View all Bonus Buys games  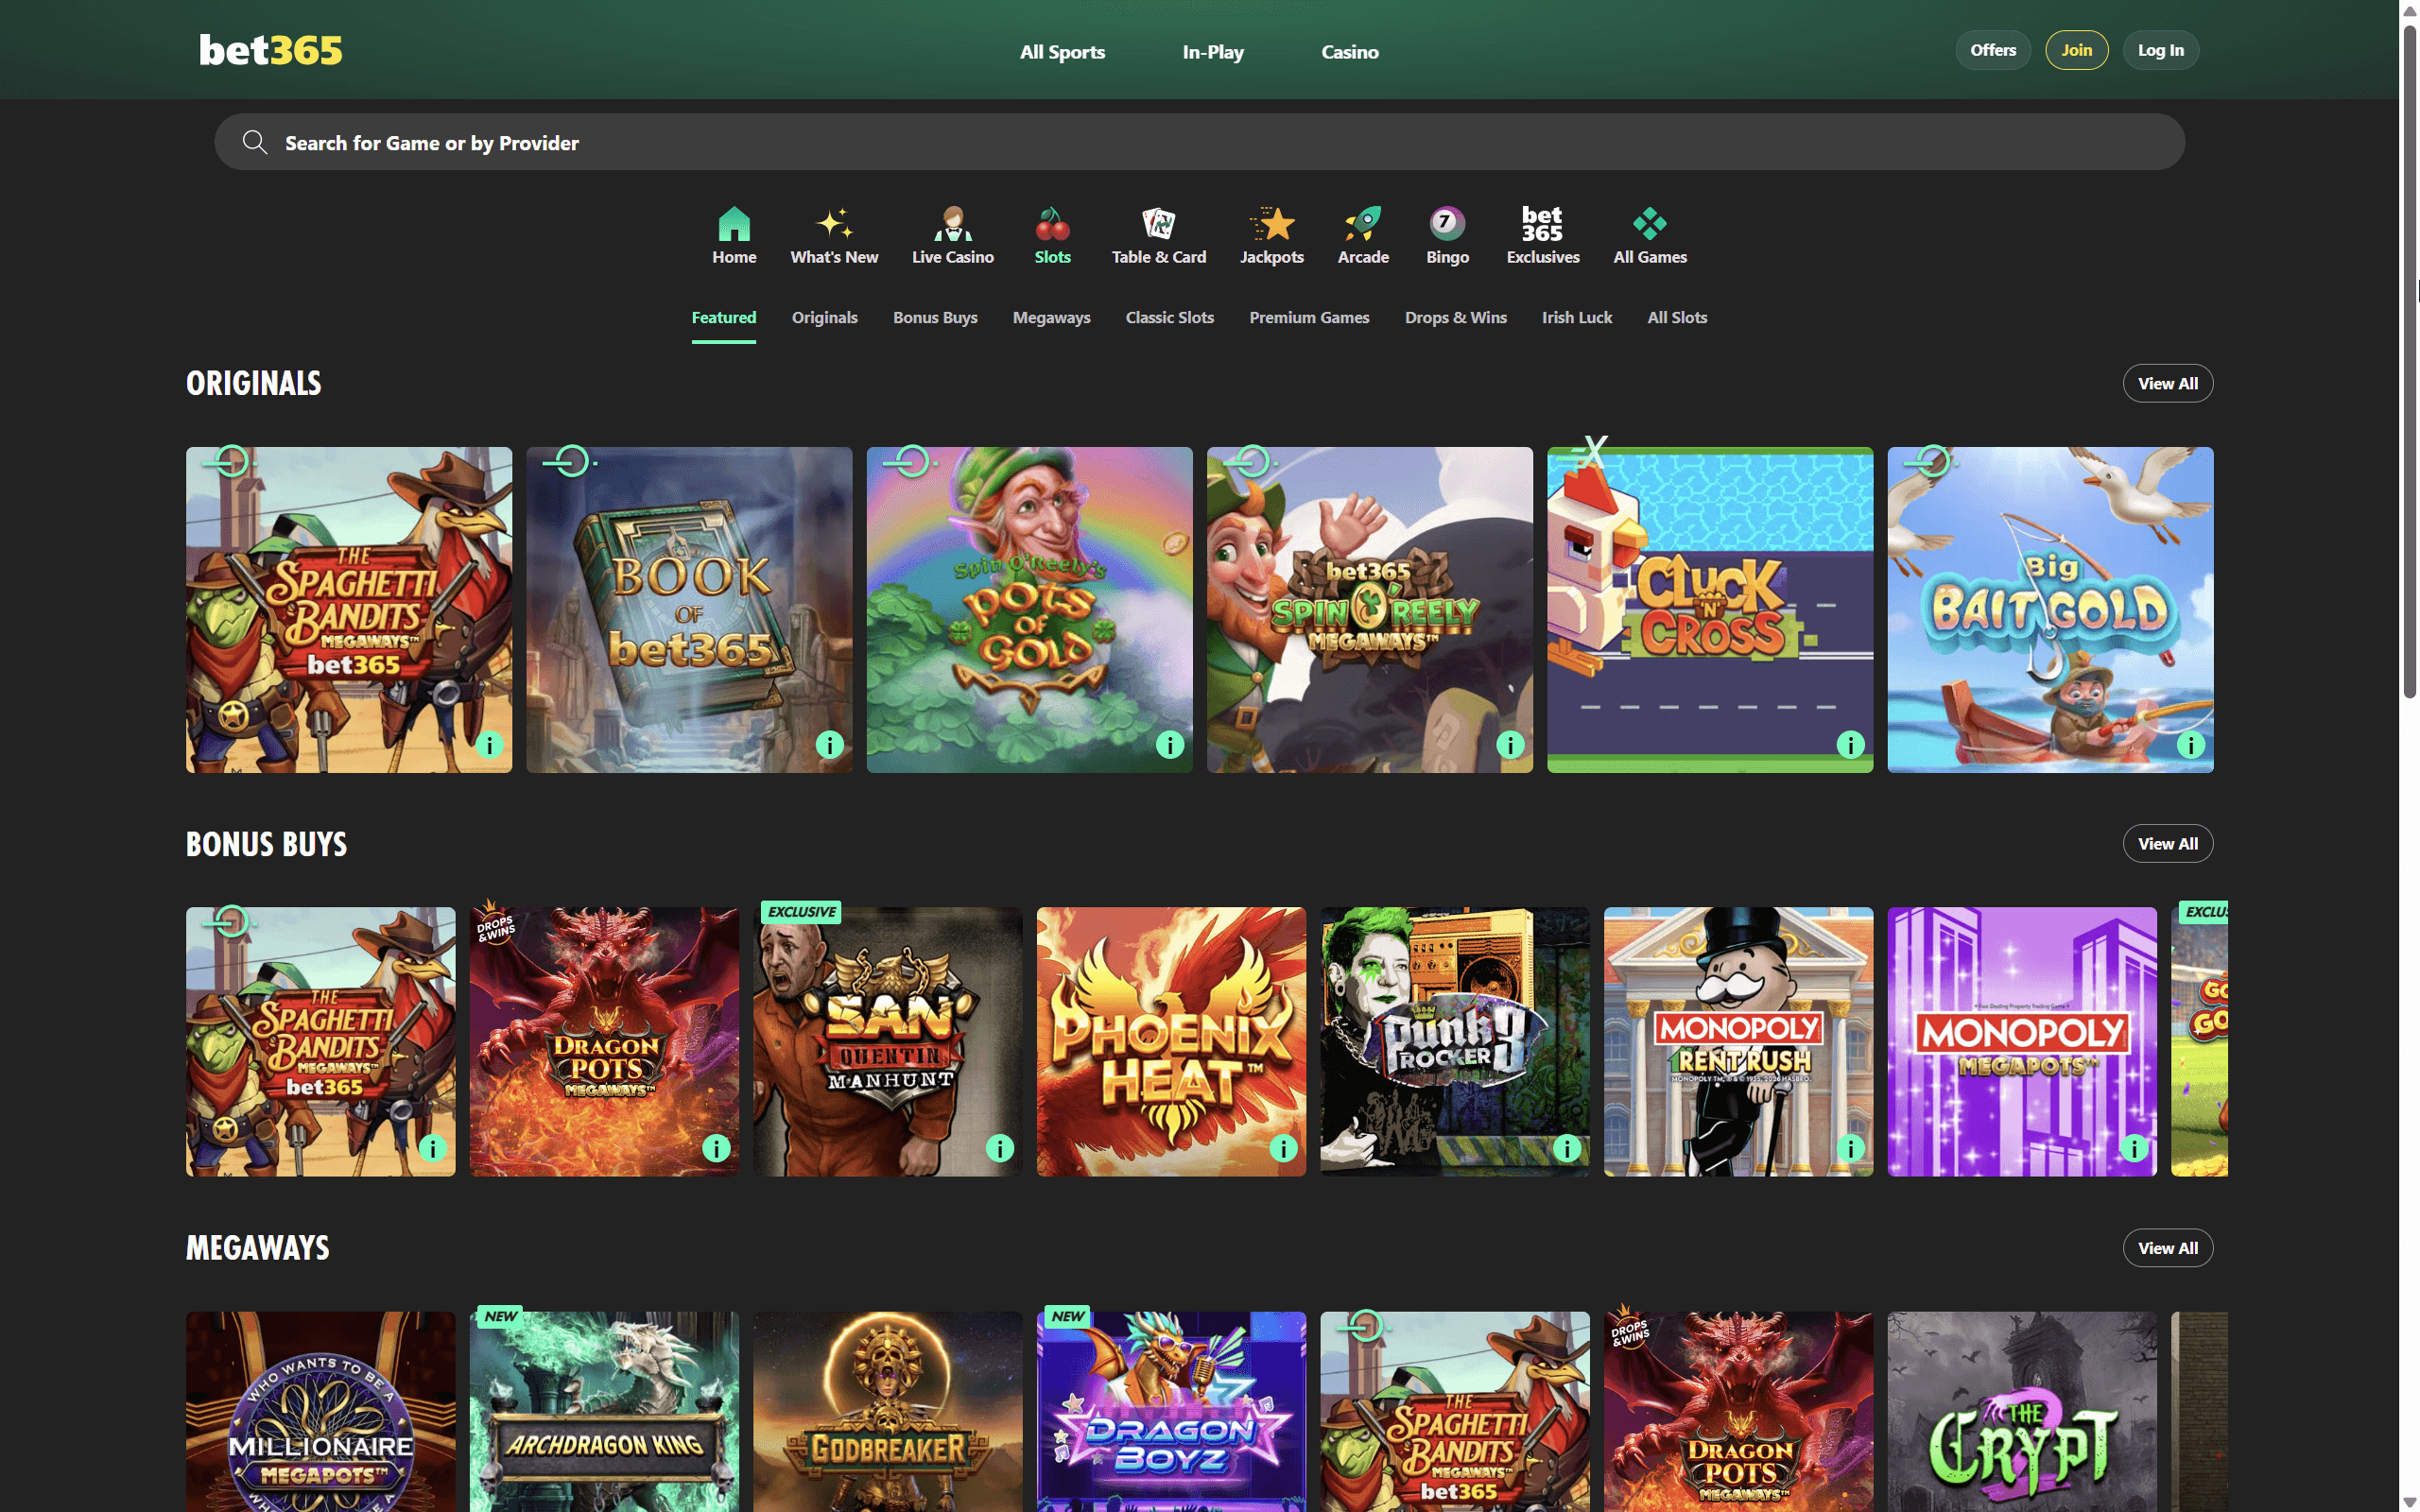coord(2168,844)
